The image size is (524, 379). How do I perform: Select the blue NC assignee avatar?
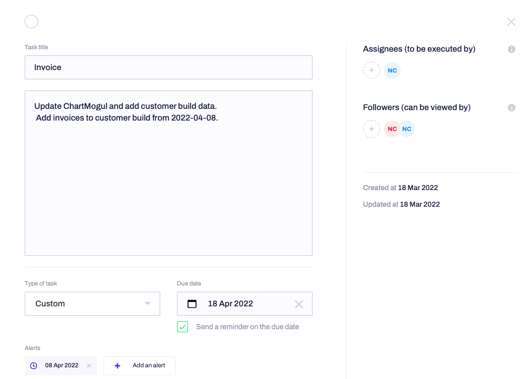tap(392, 71)
